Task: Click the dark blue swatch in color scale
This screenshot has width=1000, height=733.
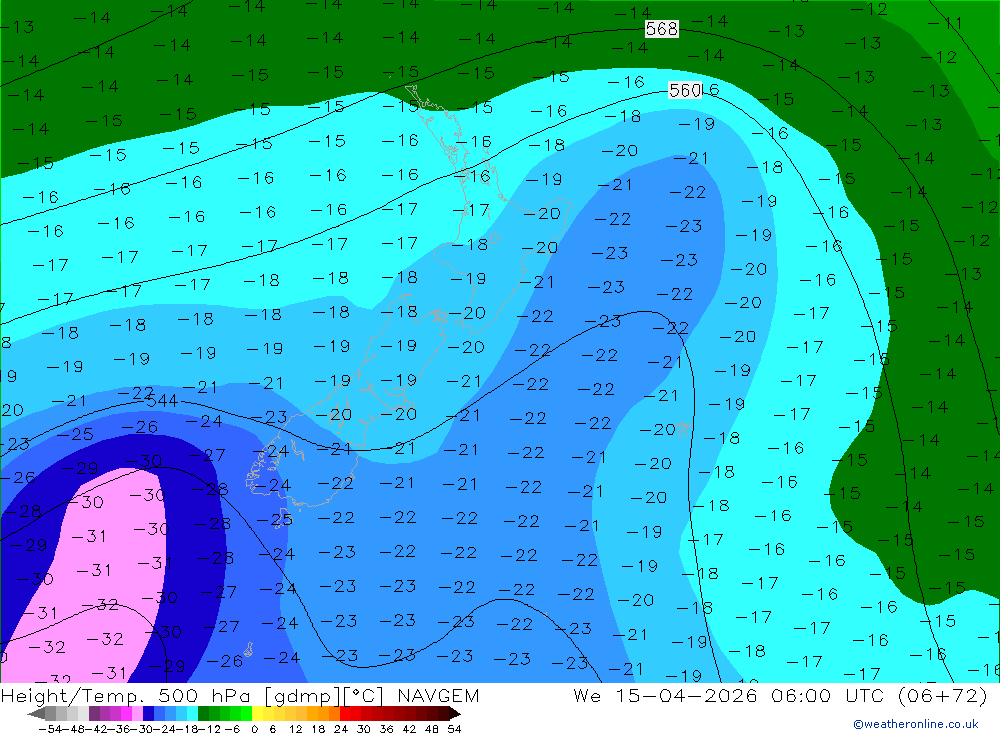Action: 149,714
